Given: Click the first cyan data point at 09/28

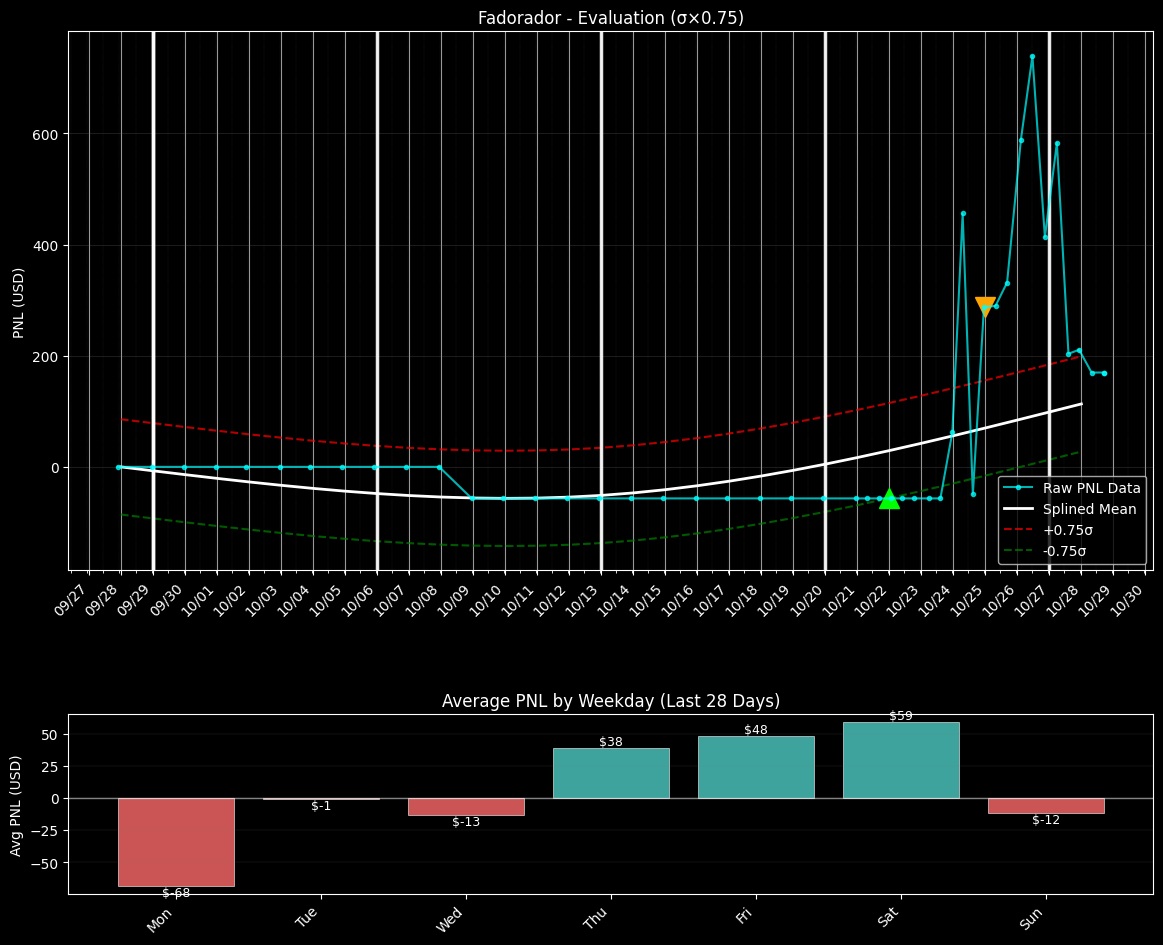Looking at the screenshot, I should [119, 467].
